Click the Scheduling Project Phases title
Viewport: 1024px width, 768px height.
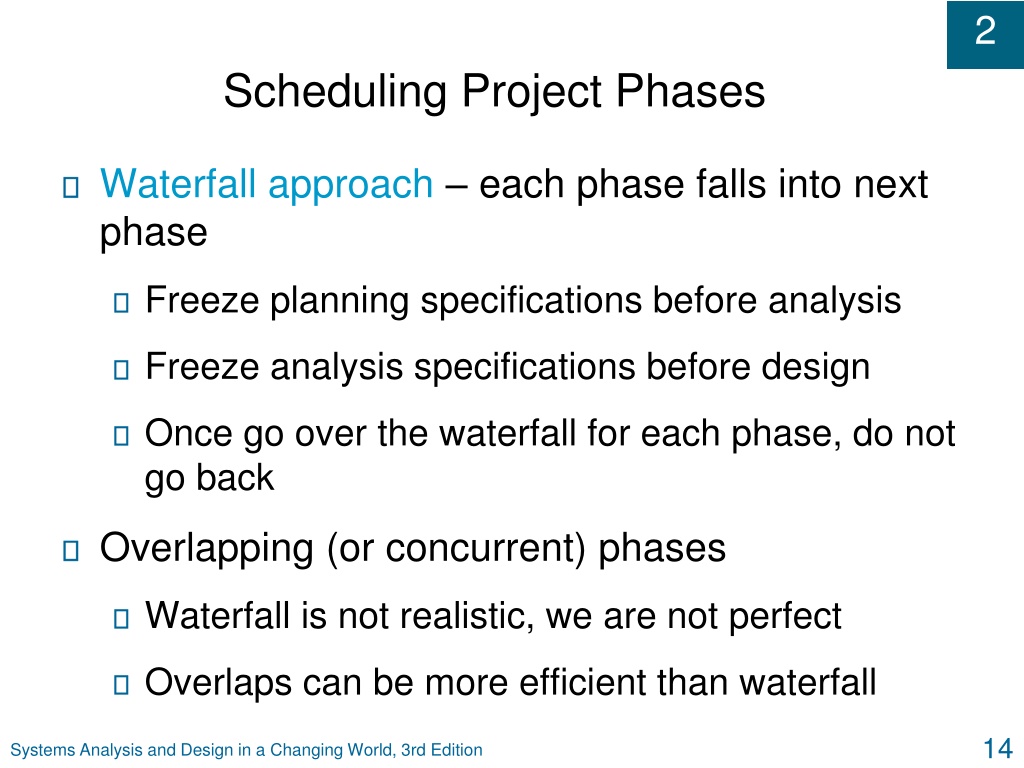pyautogui.click(x=494, y=91)
